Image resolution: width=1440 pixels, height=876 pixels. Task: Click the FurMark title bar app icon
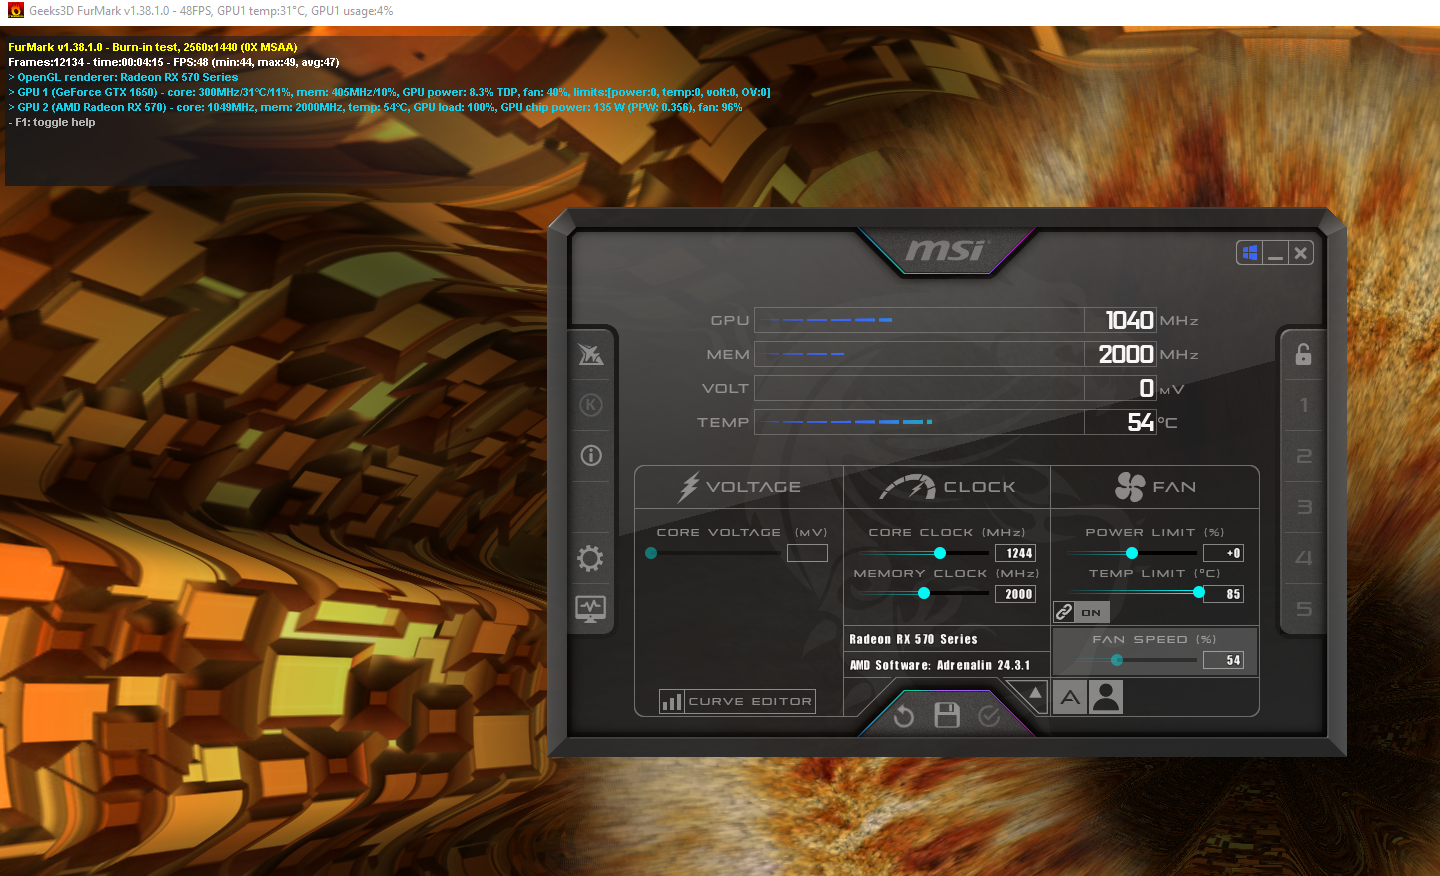tap(15, 11)
